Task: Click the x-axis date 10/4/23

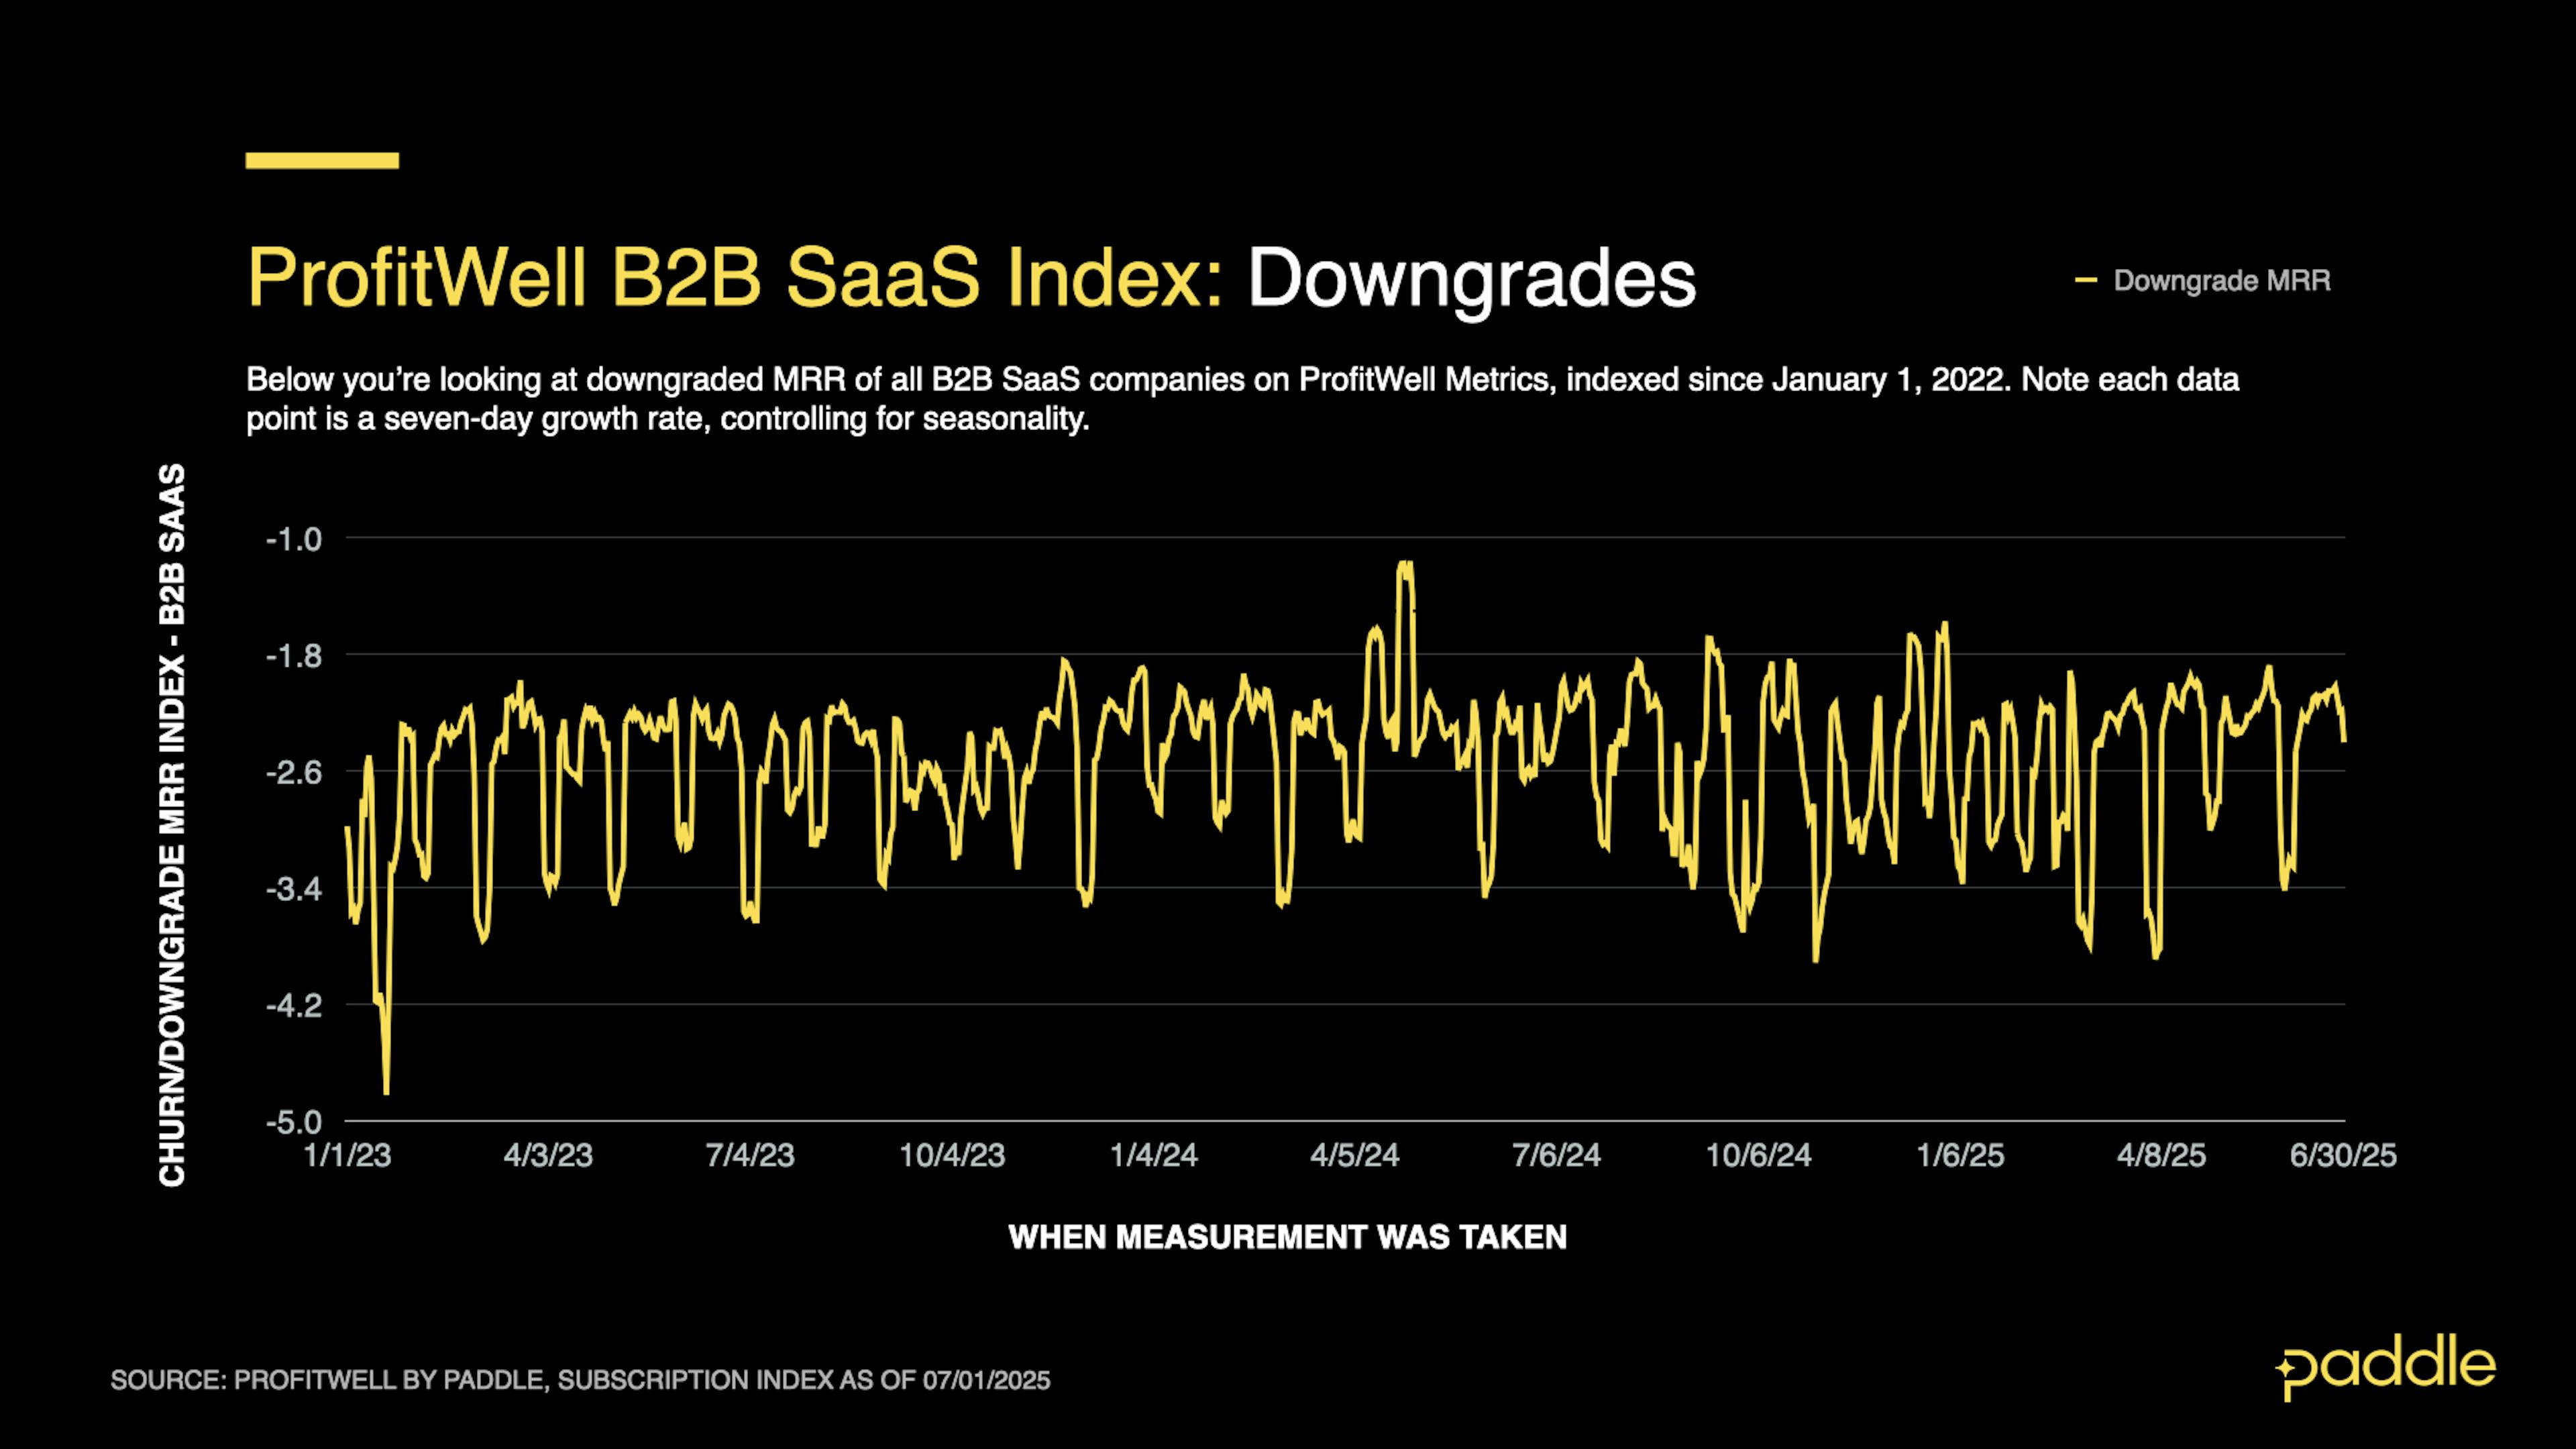Action: 952,1156
